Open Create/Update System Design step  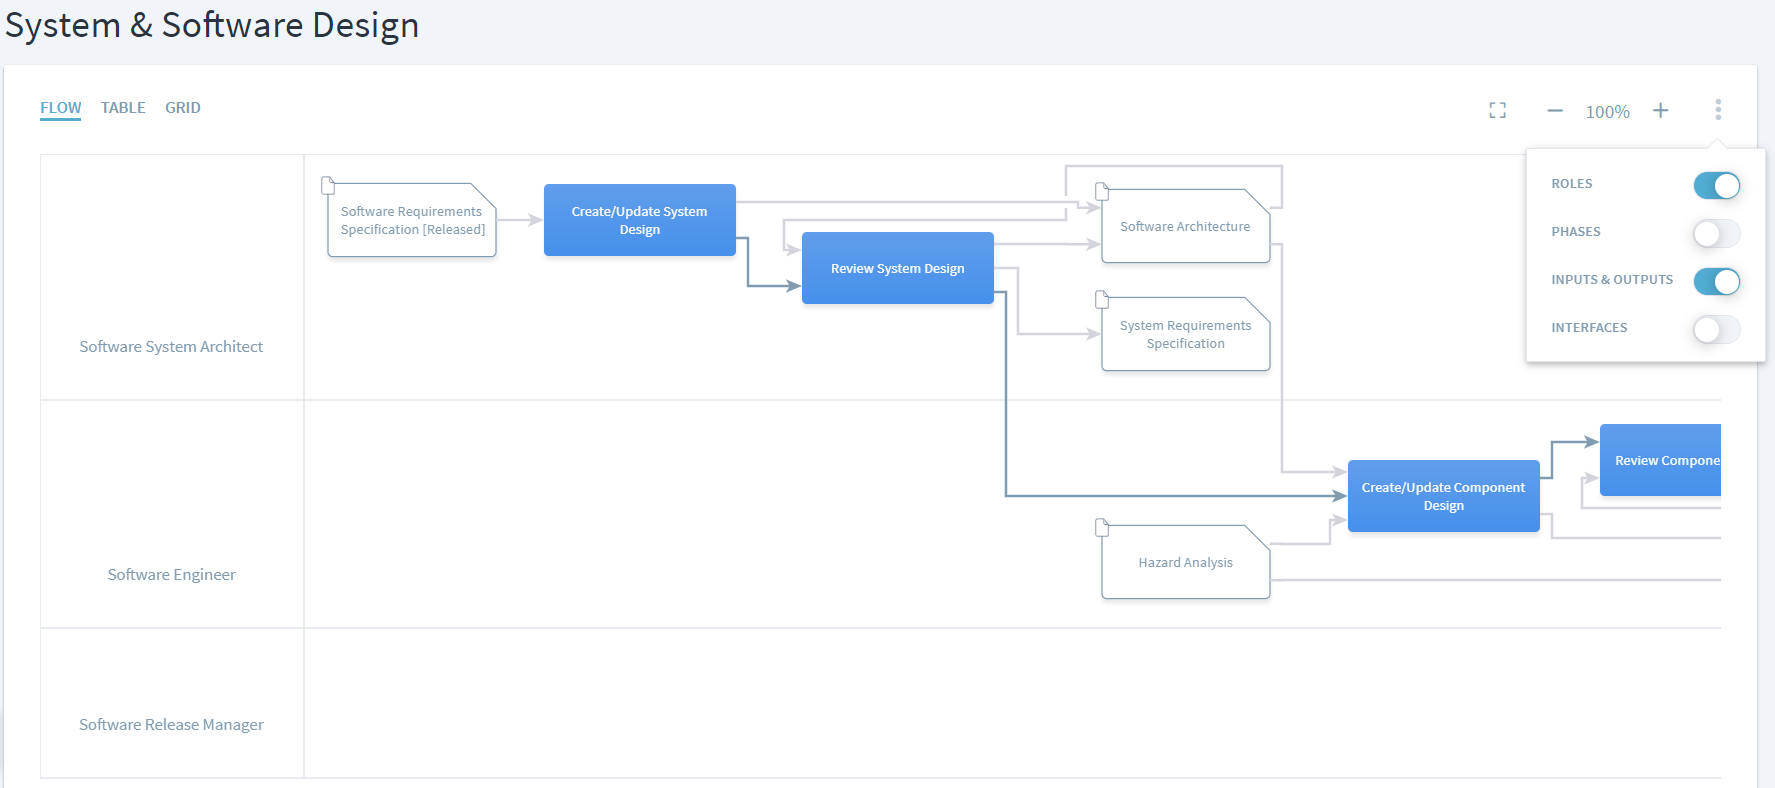[639, 220]
